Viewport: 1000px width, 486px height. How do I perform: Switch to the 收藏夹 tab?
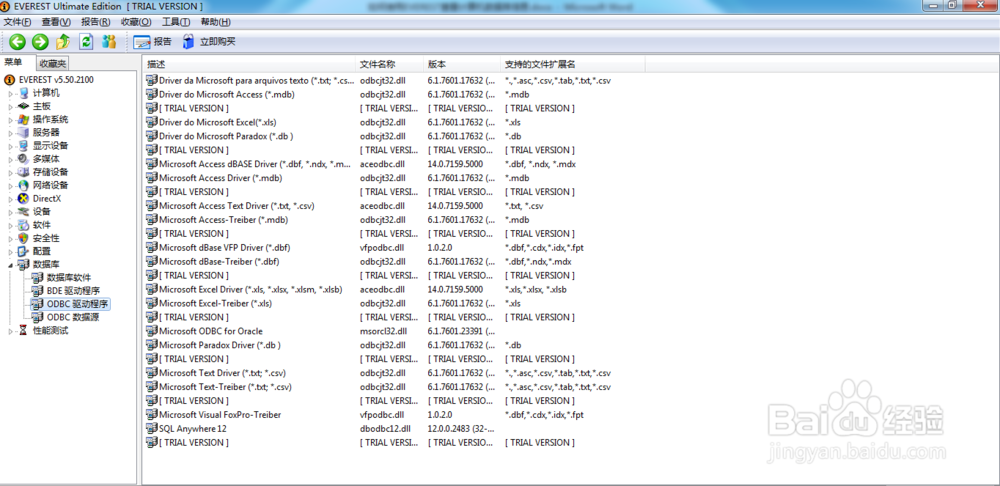(52, 64)
